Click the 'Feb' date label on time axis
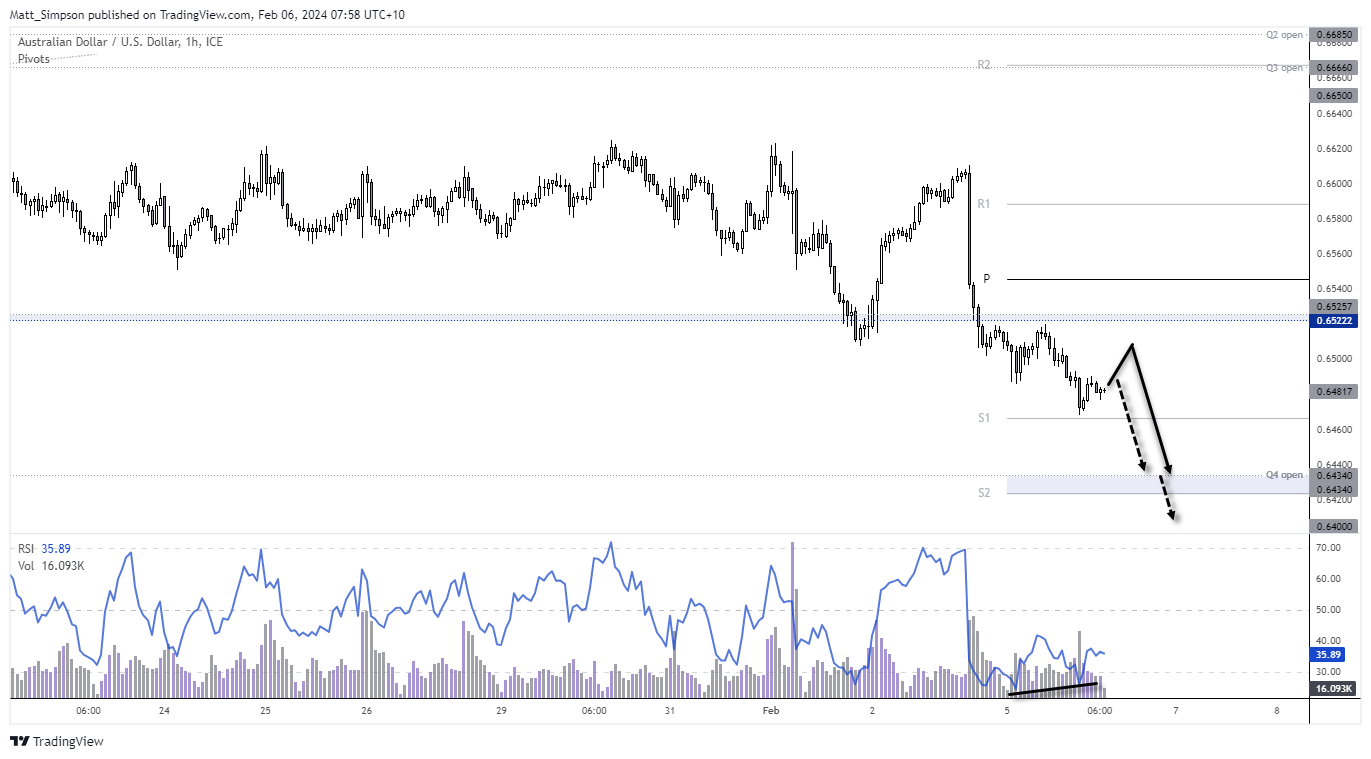1371x759 pixels. pyautogui.click(x=770, y=711)
